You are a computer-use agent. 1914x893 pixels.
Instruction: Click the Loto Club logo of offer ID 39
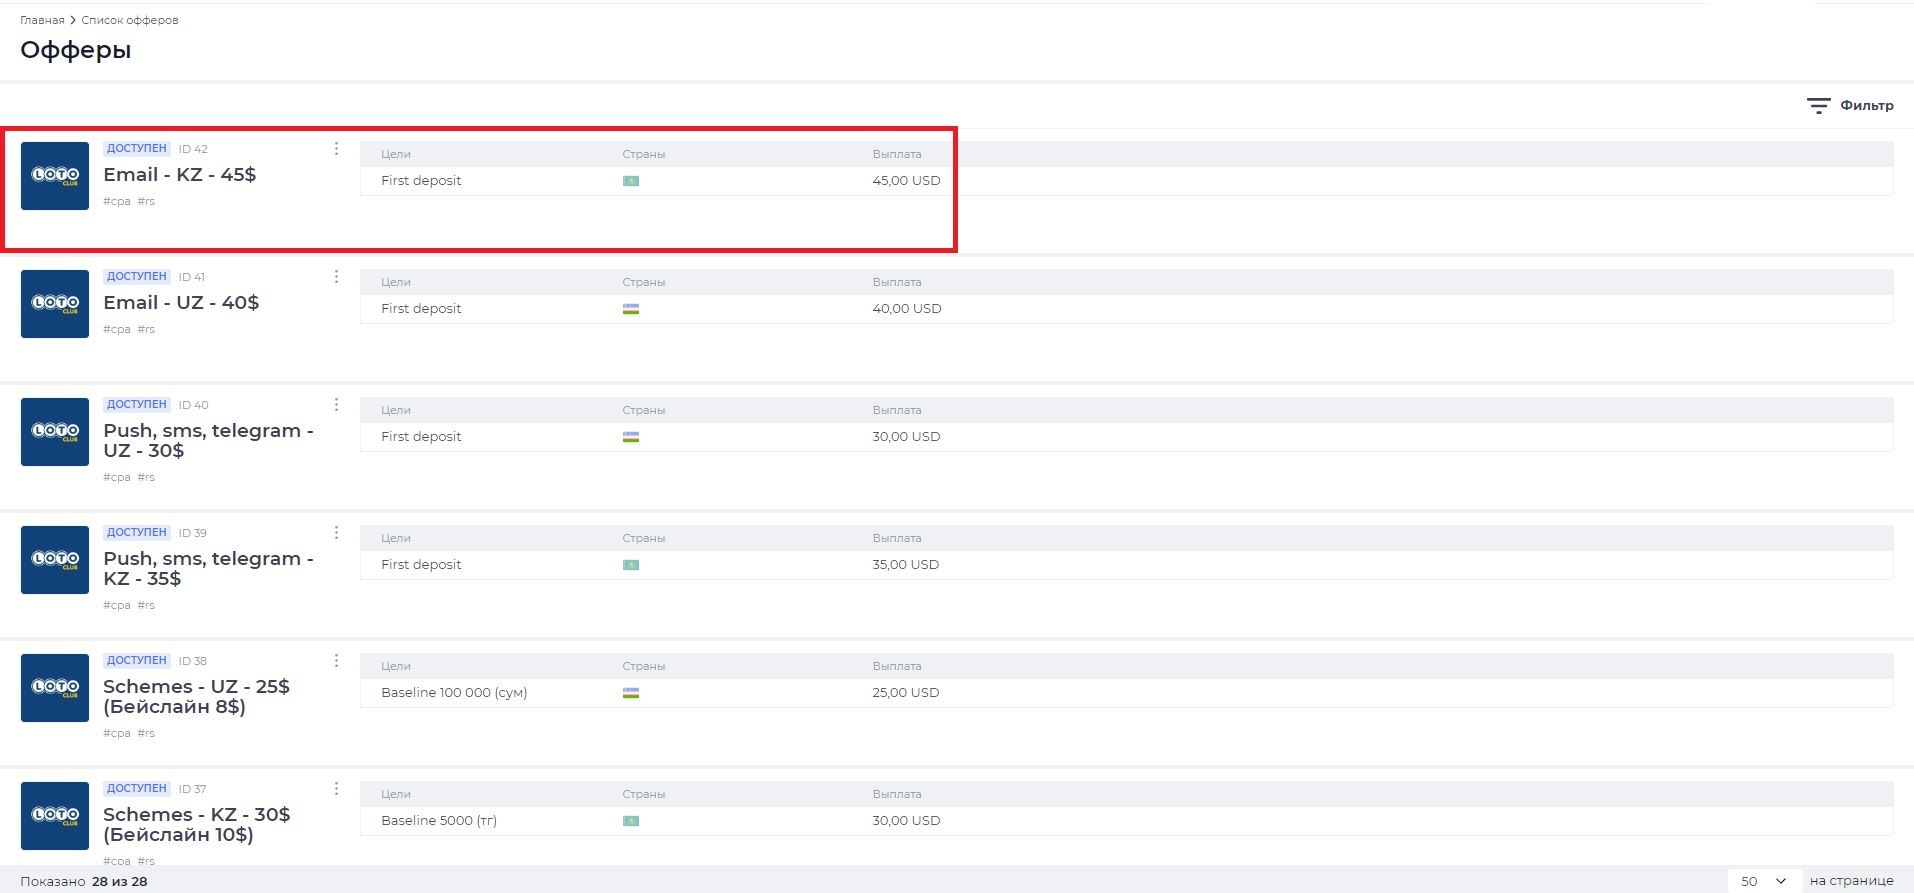coord(55,560)
